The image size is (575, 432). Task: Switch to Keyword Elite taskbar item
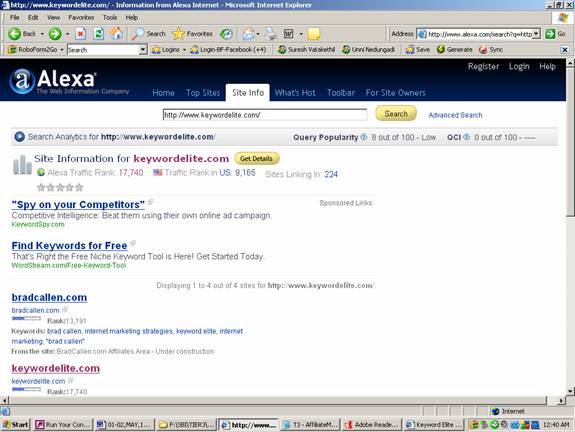tap(434, 425)
